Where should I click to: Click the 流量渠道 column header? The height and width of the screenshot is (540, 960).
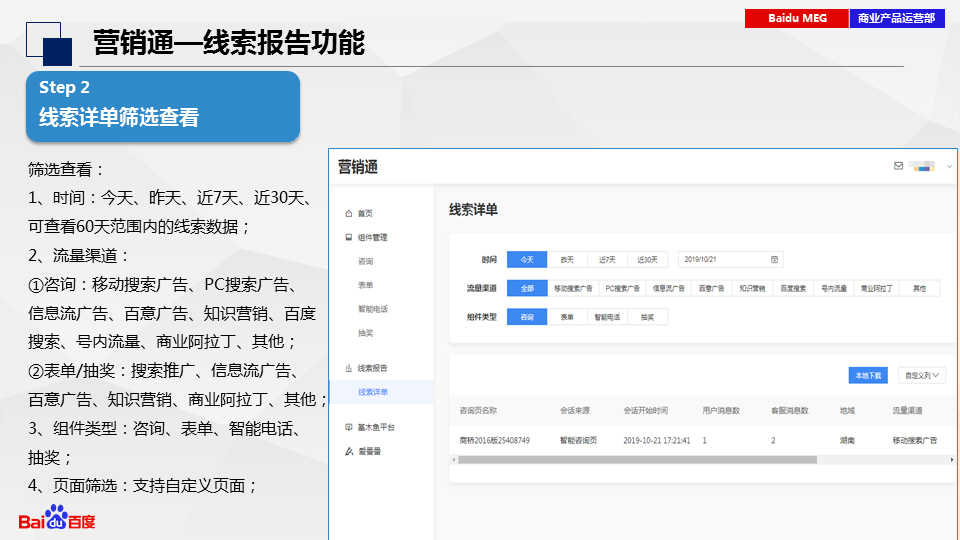pos(907,411)
